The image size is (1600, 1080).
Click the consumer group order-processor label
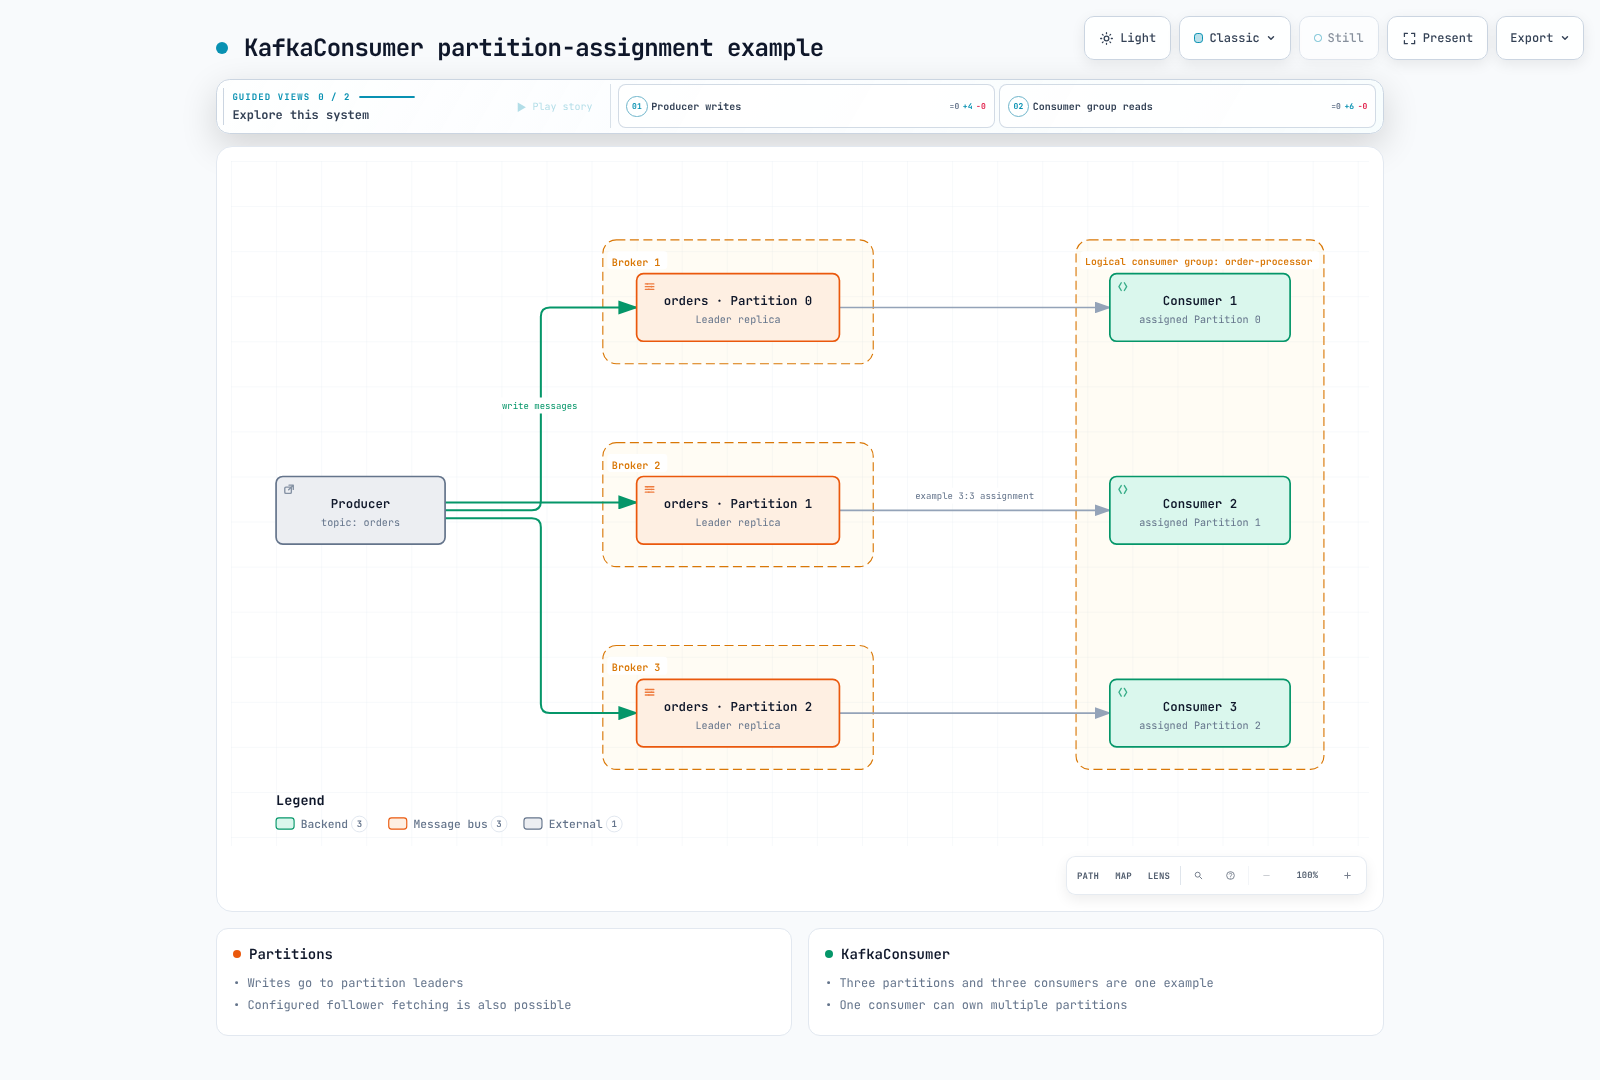pos(1198,262)
